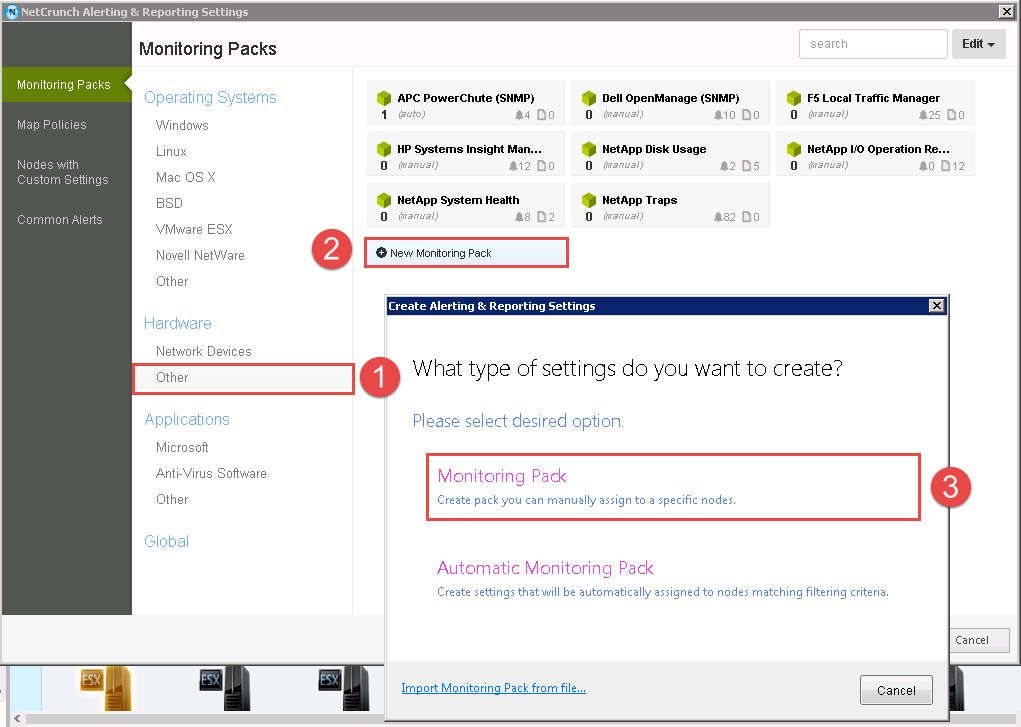Click the Import Monitoring Pack from file link
The image size is (1021, 727).
494,688
